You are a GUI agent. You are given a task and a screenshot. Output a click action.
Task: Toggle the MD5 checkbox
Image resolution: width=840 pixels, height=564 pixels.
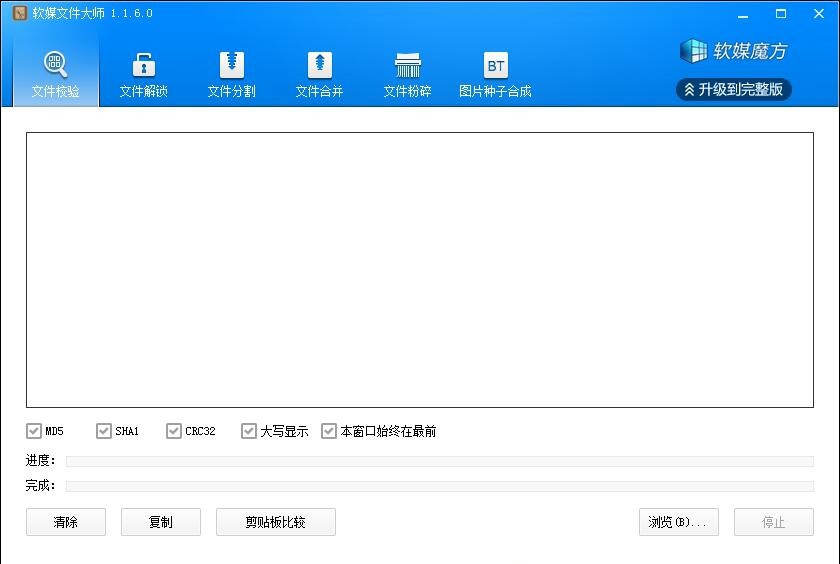[34, 431]
